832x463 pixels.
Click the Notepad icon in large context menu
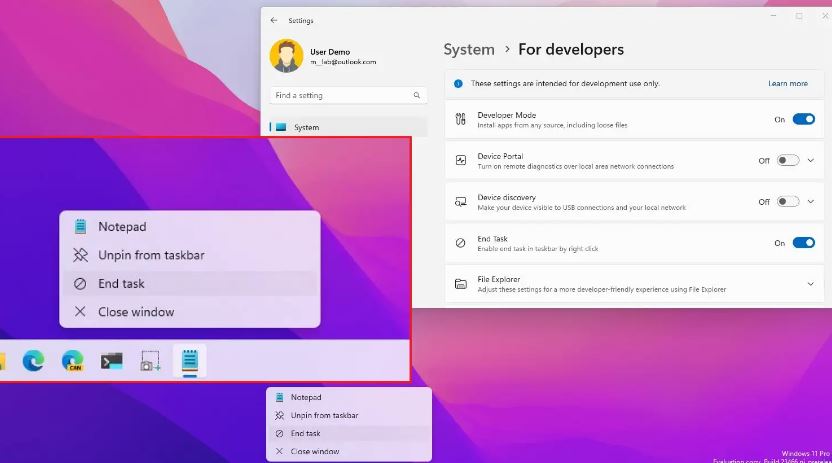80,226
